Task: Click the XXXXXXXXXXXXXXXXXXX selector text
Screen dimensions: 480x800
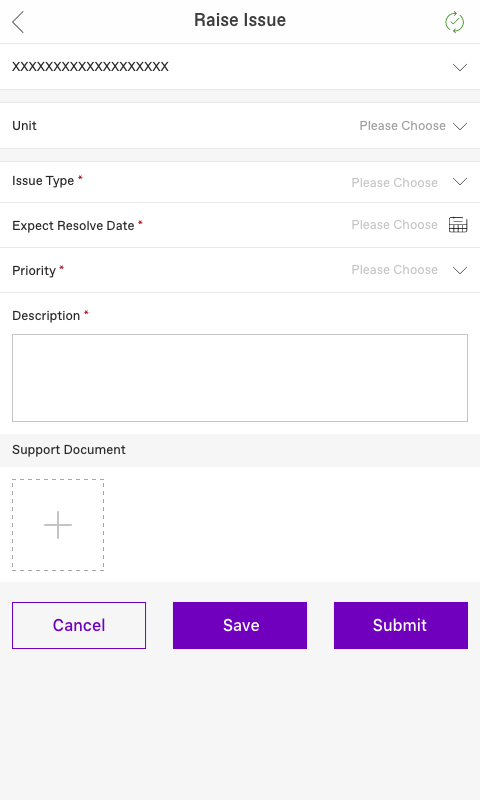Action: [90, 67]
